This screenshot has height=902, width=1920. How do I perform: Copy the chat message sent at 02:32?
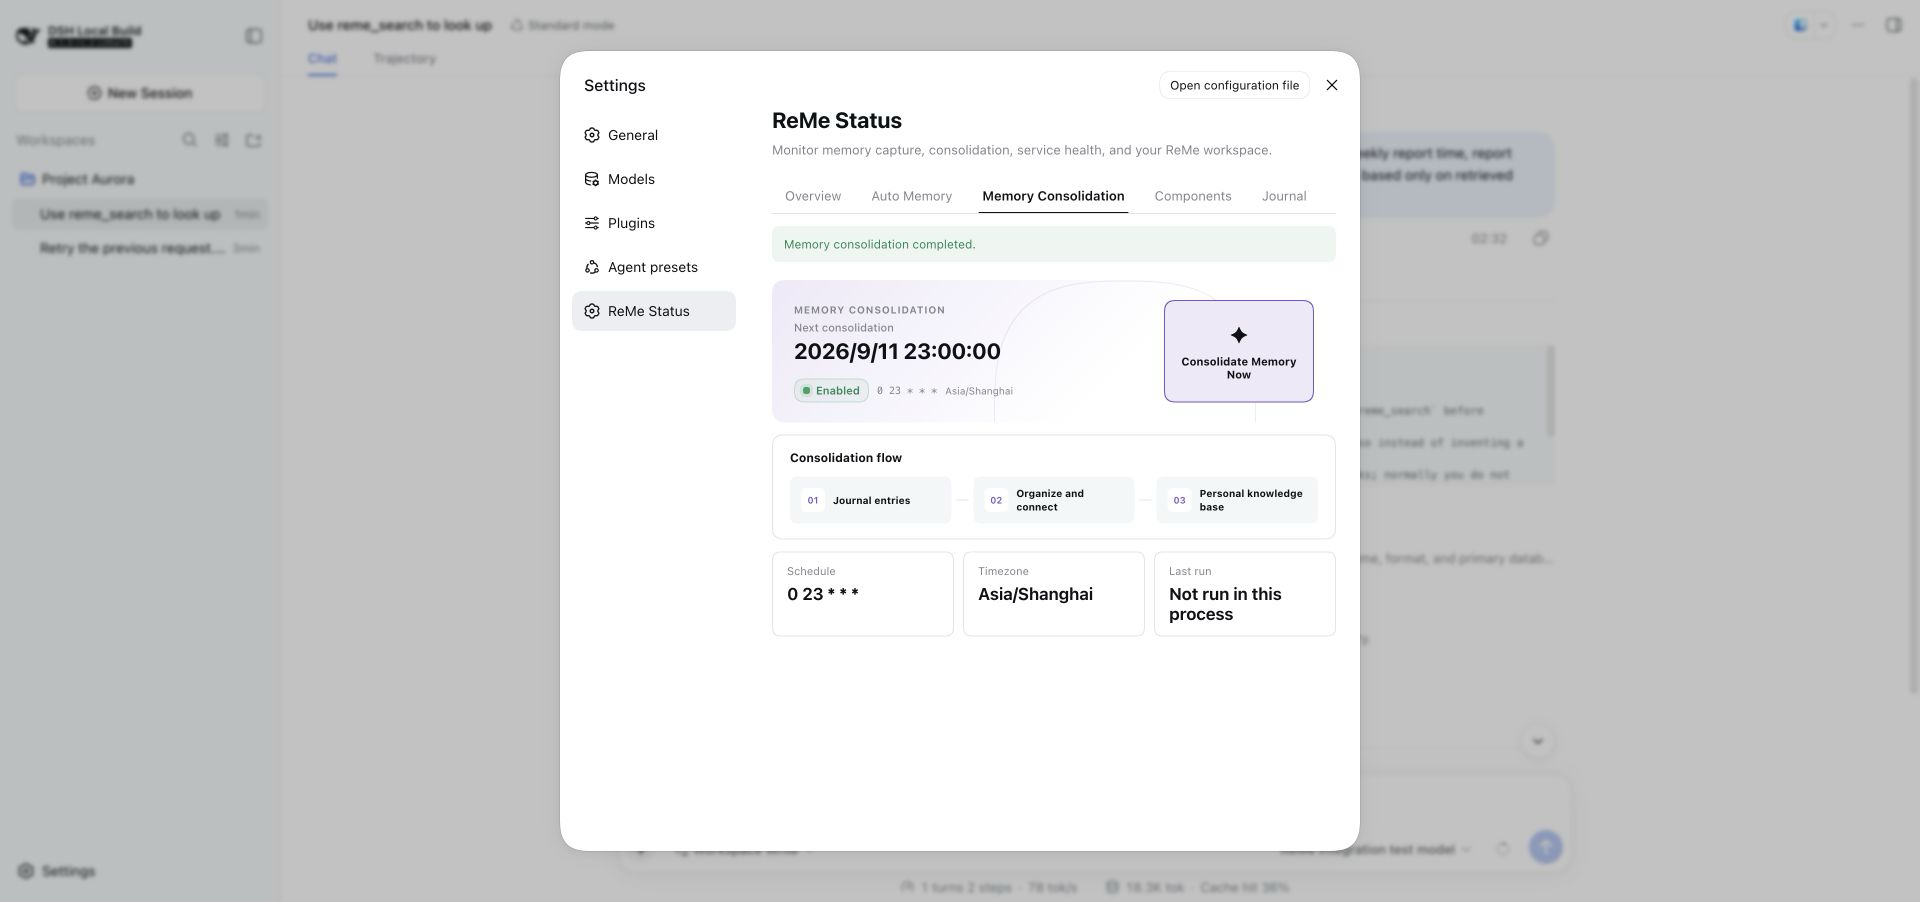pos(1540,238)
